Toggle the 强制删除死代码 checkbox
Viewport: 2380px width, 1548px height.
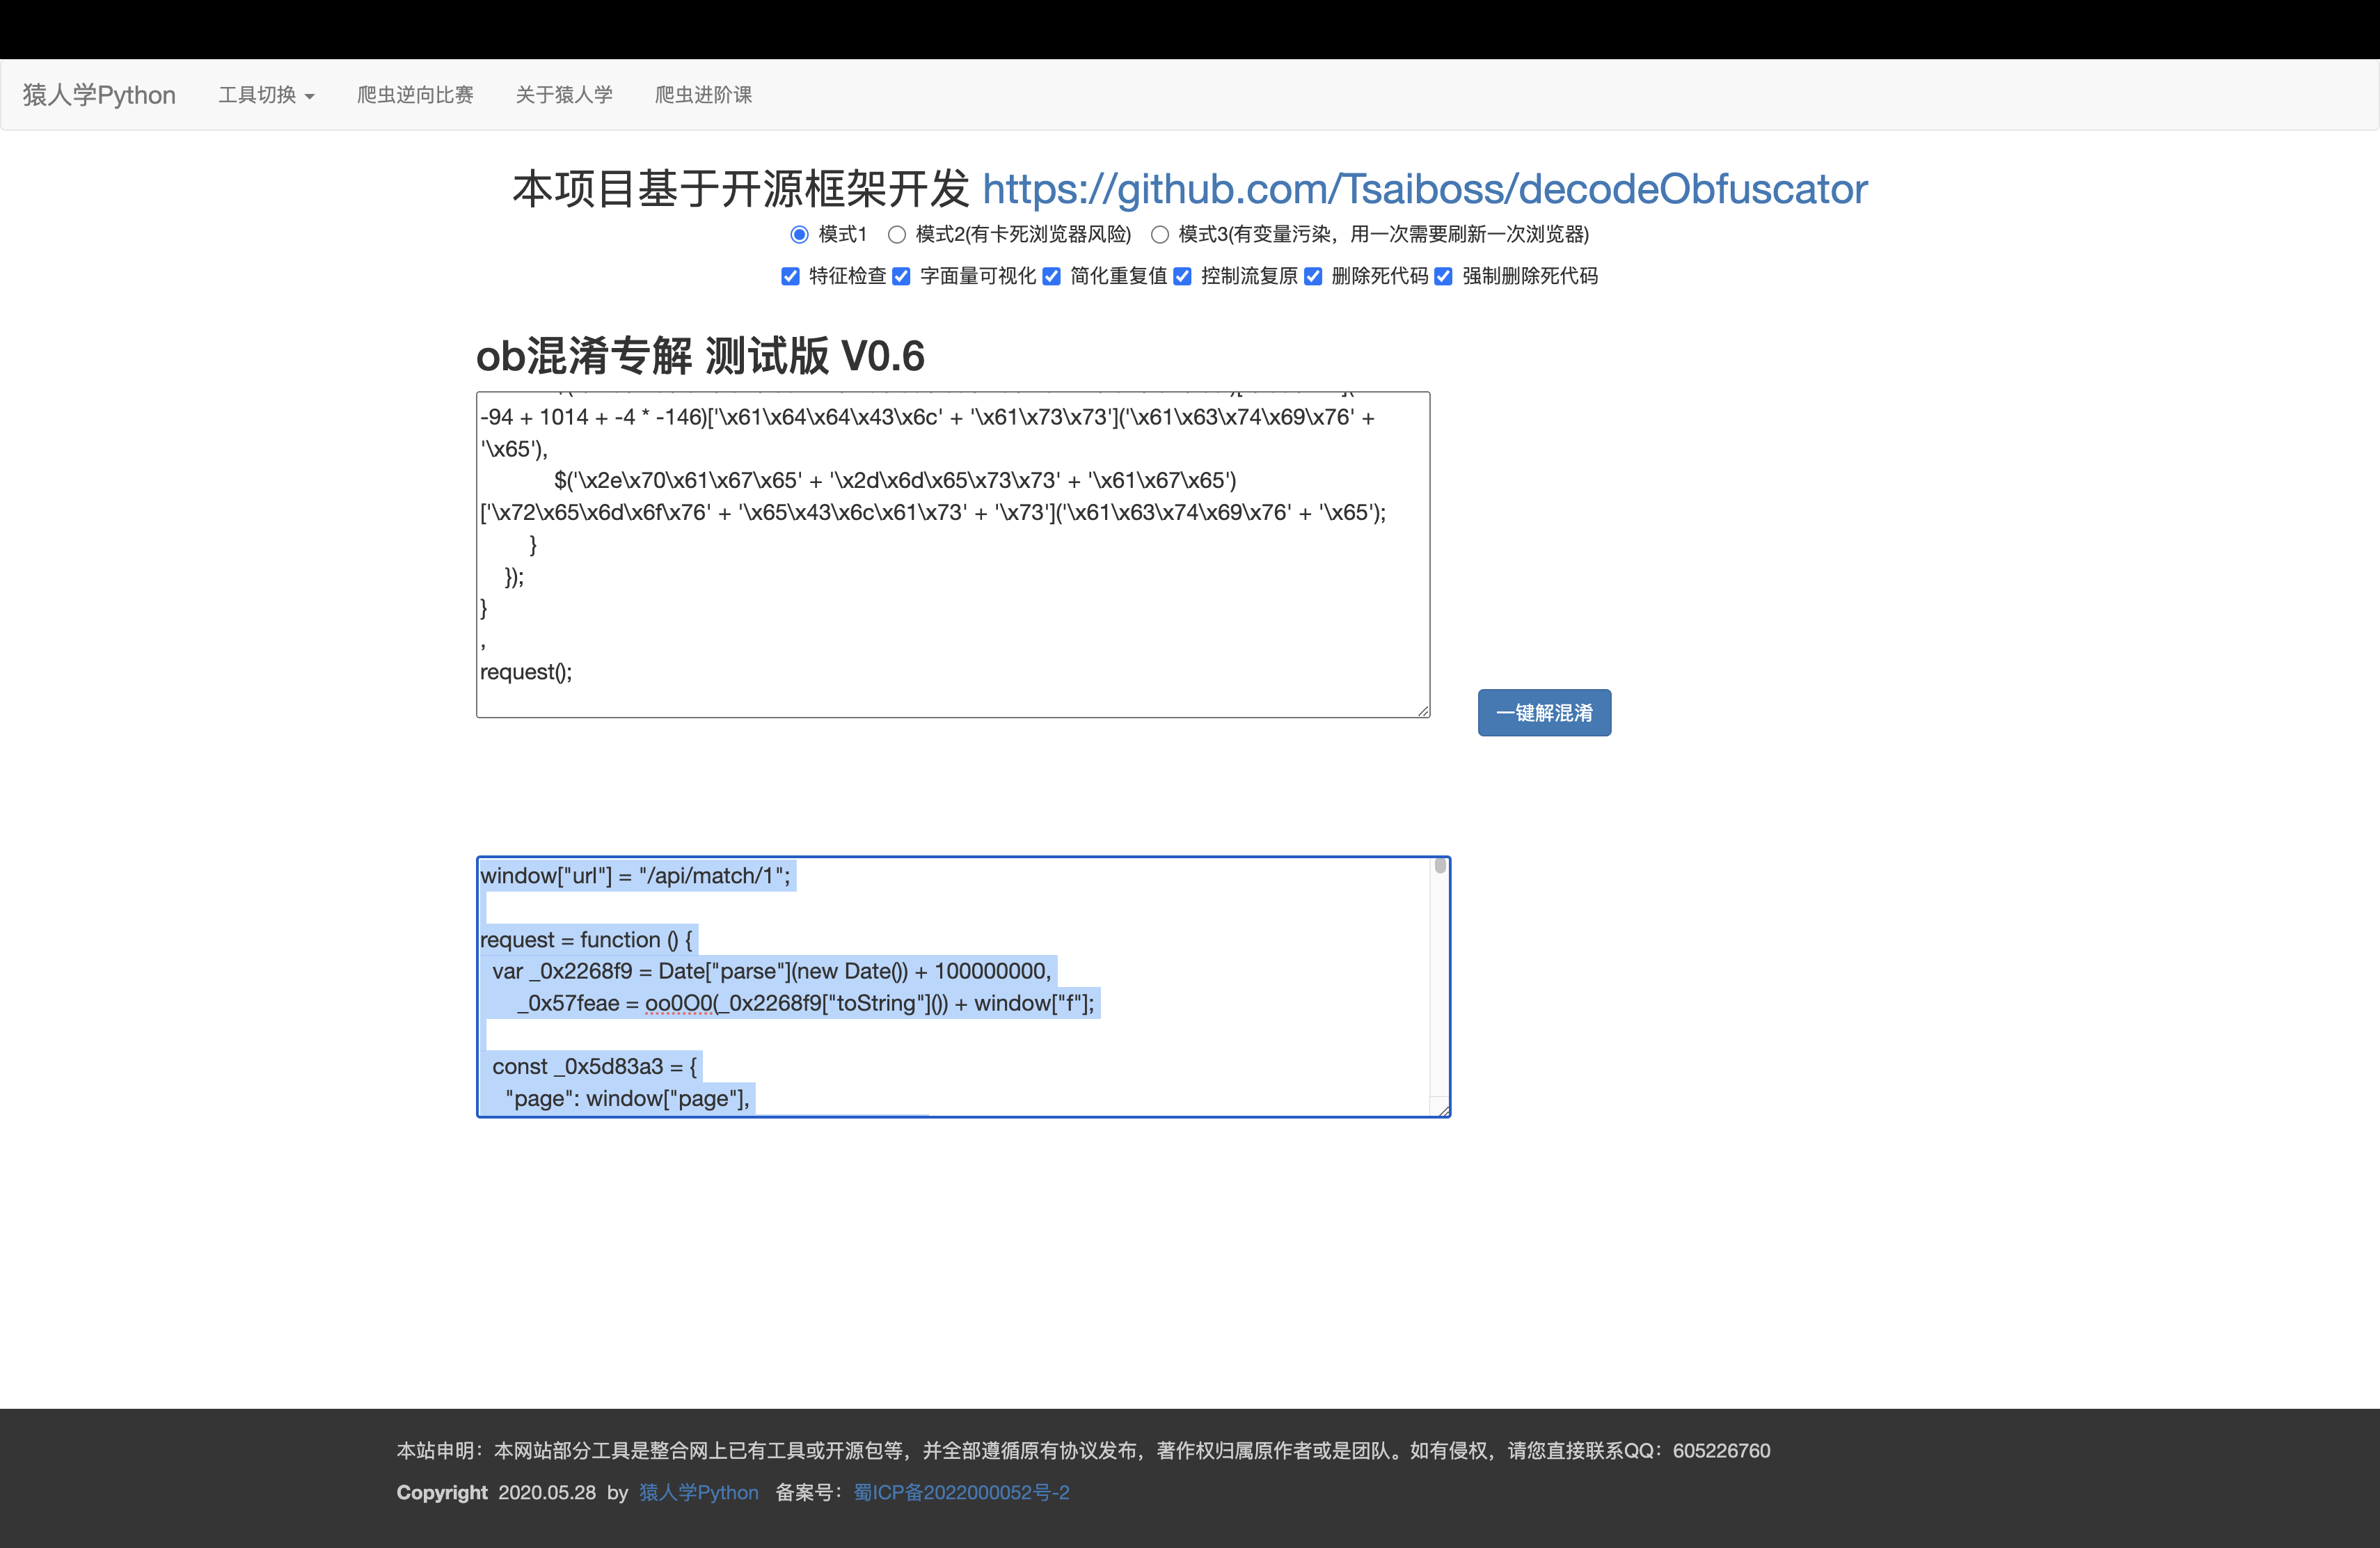[1443, 276]
